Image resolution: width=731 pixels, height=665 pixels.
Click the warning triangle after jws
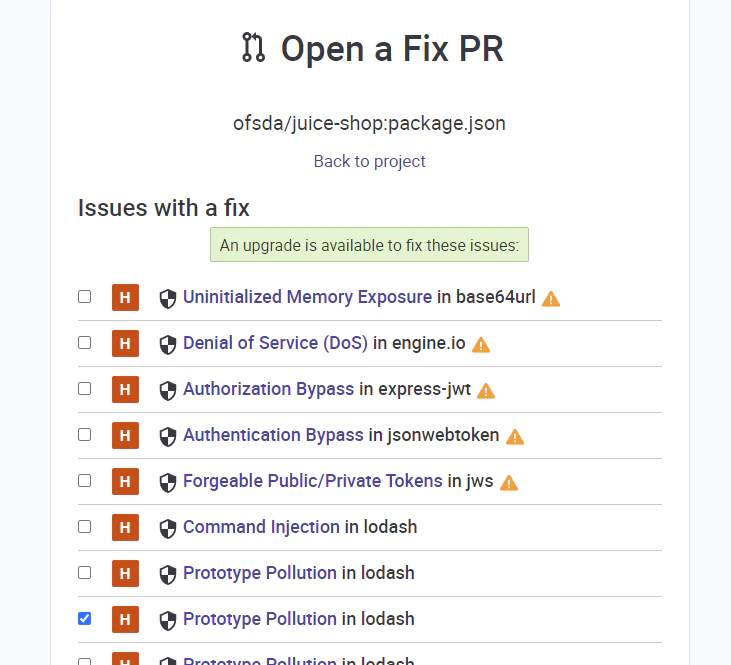click(x=509, y=483)
